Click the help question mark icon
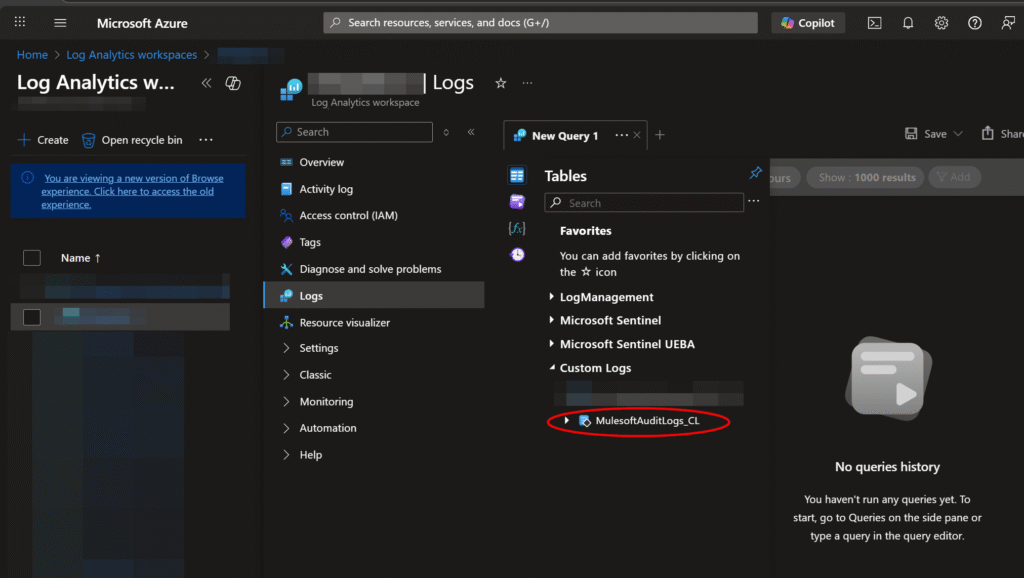 (974, 23)
